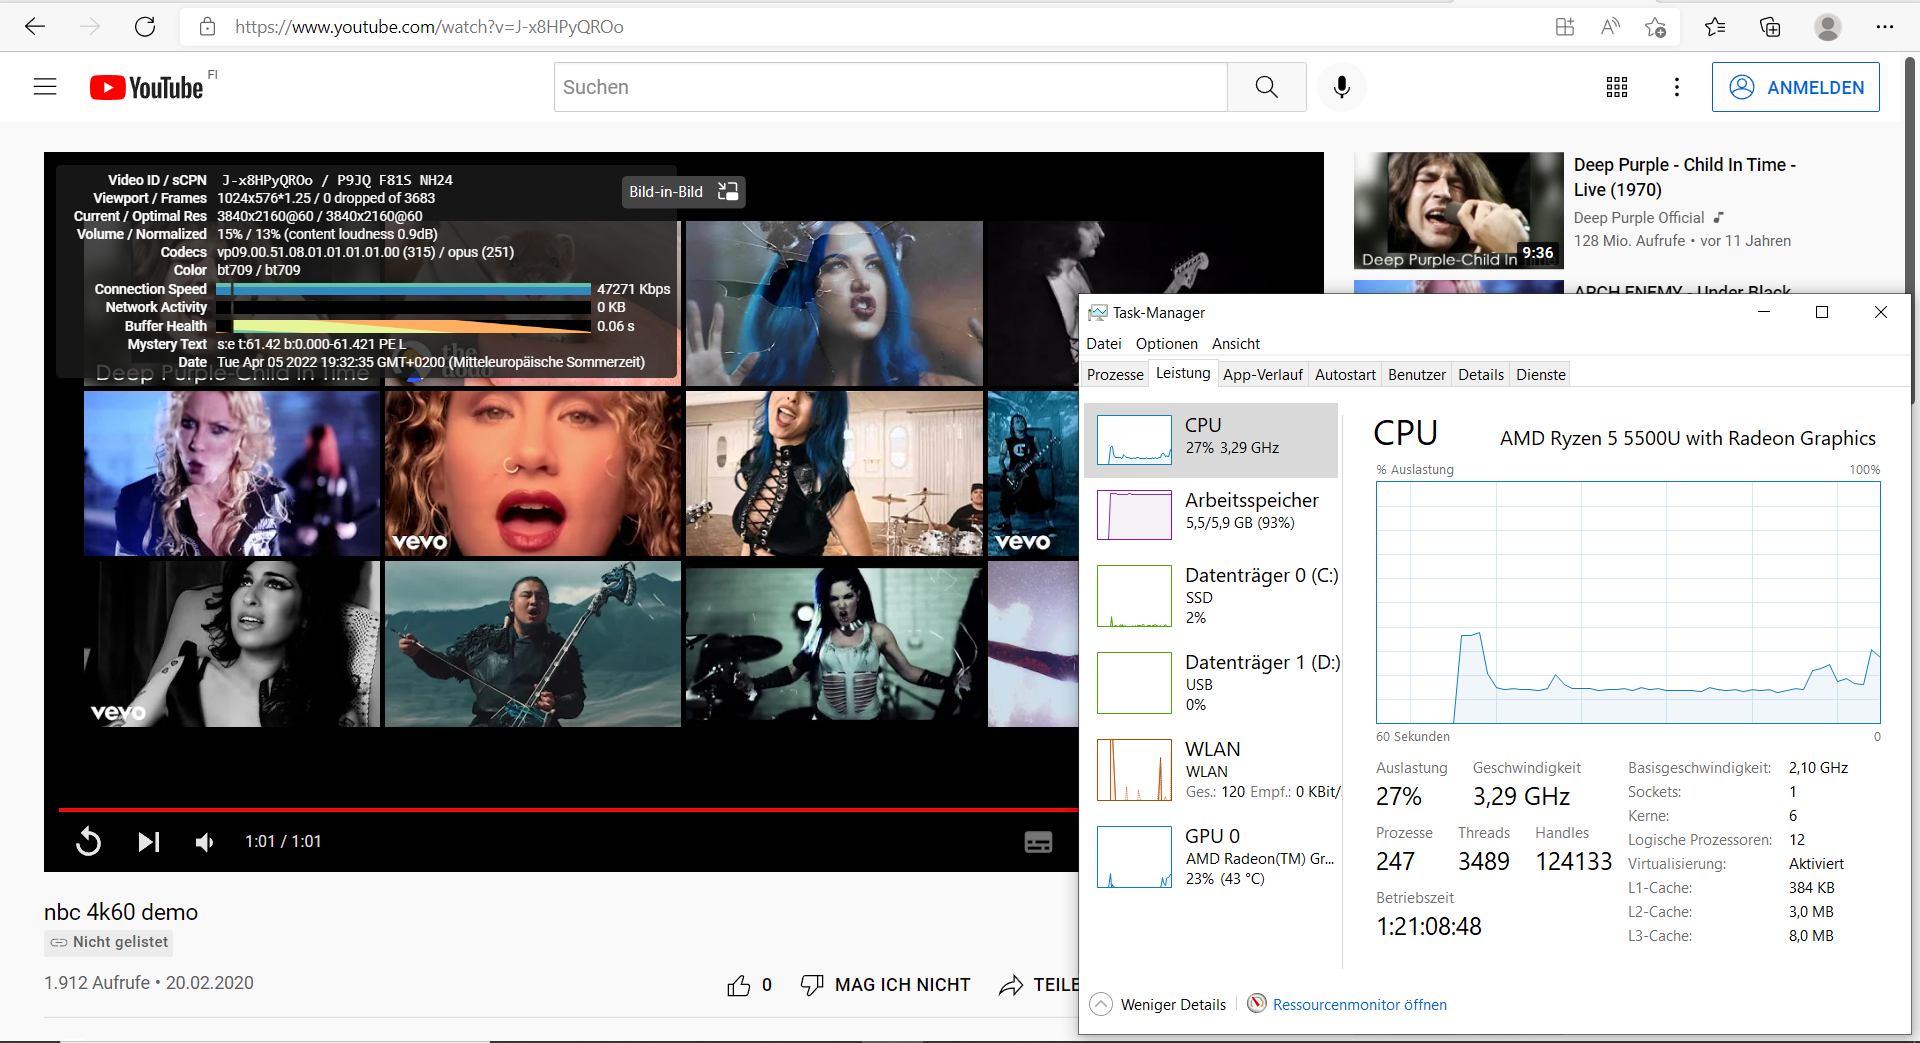Click the ANMELDEN sign-in button
Screen dimensions: 1920x1043
point(1795,87)
